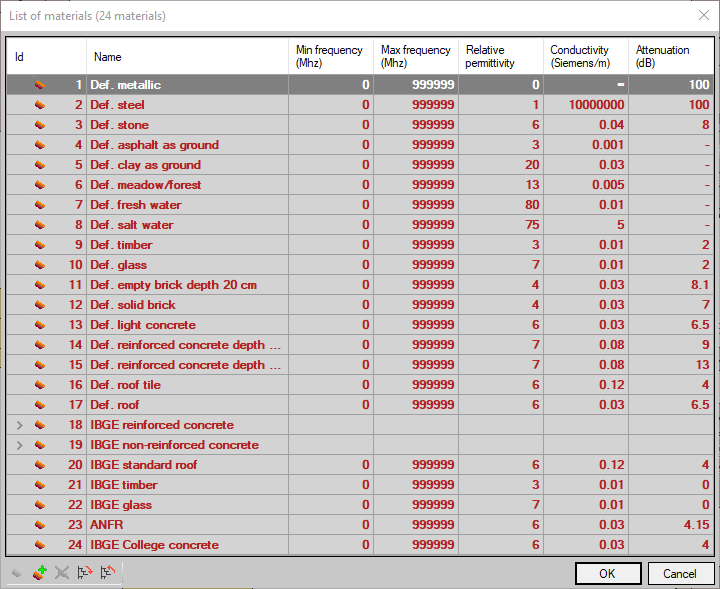Click the Add new material icon
The image size is (720, 589).
point(39,572)
